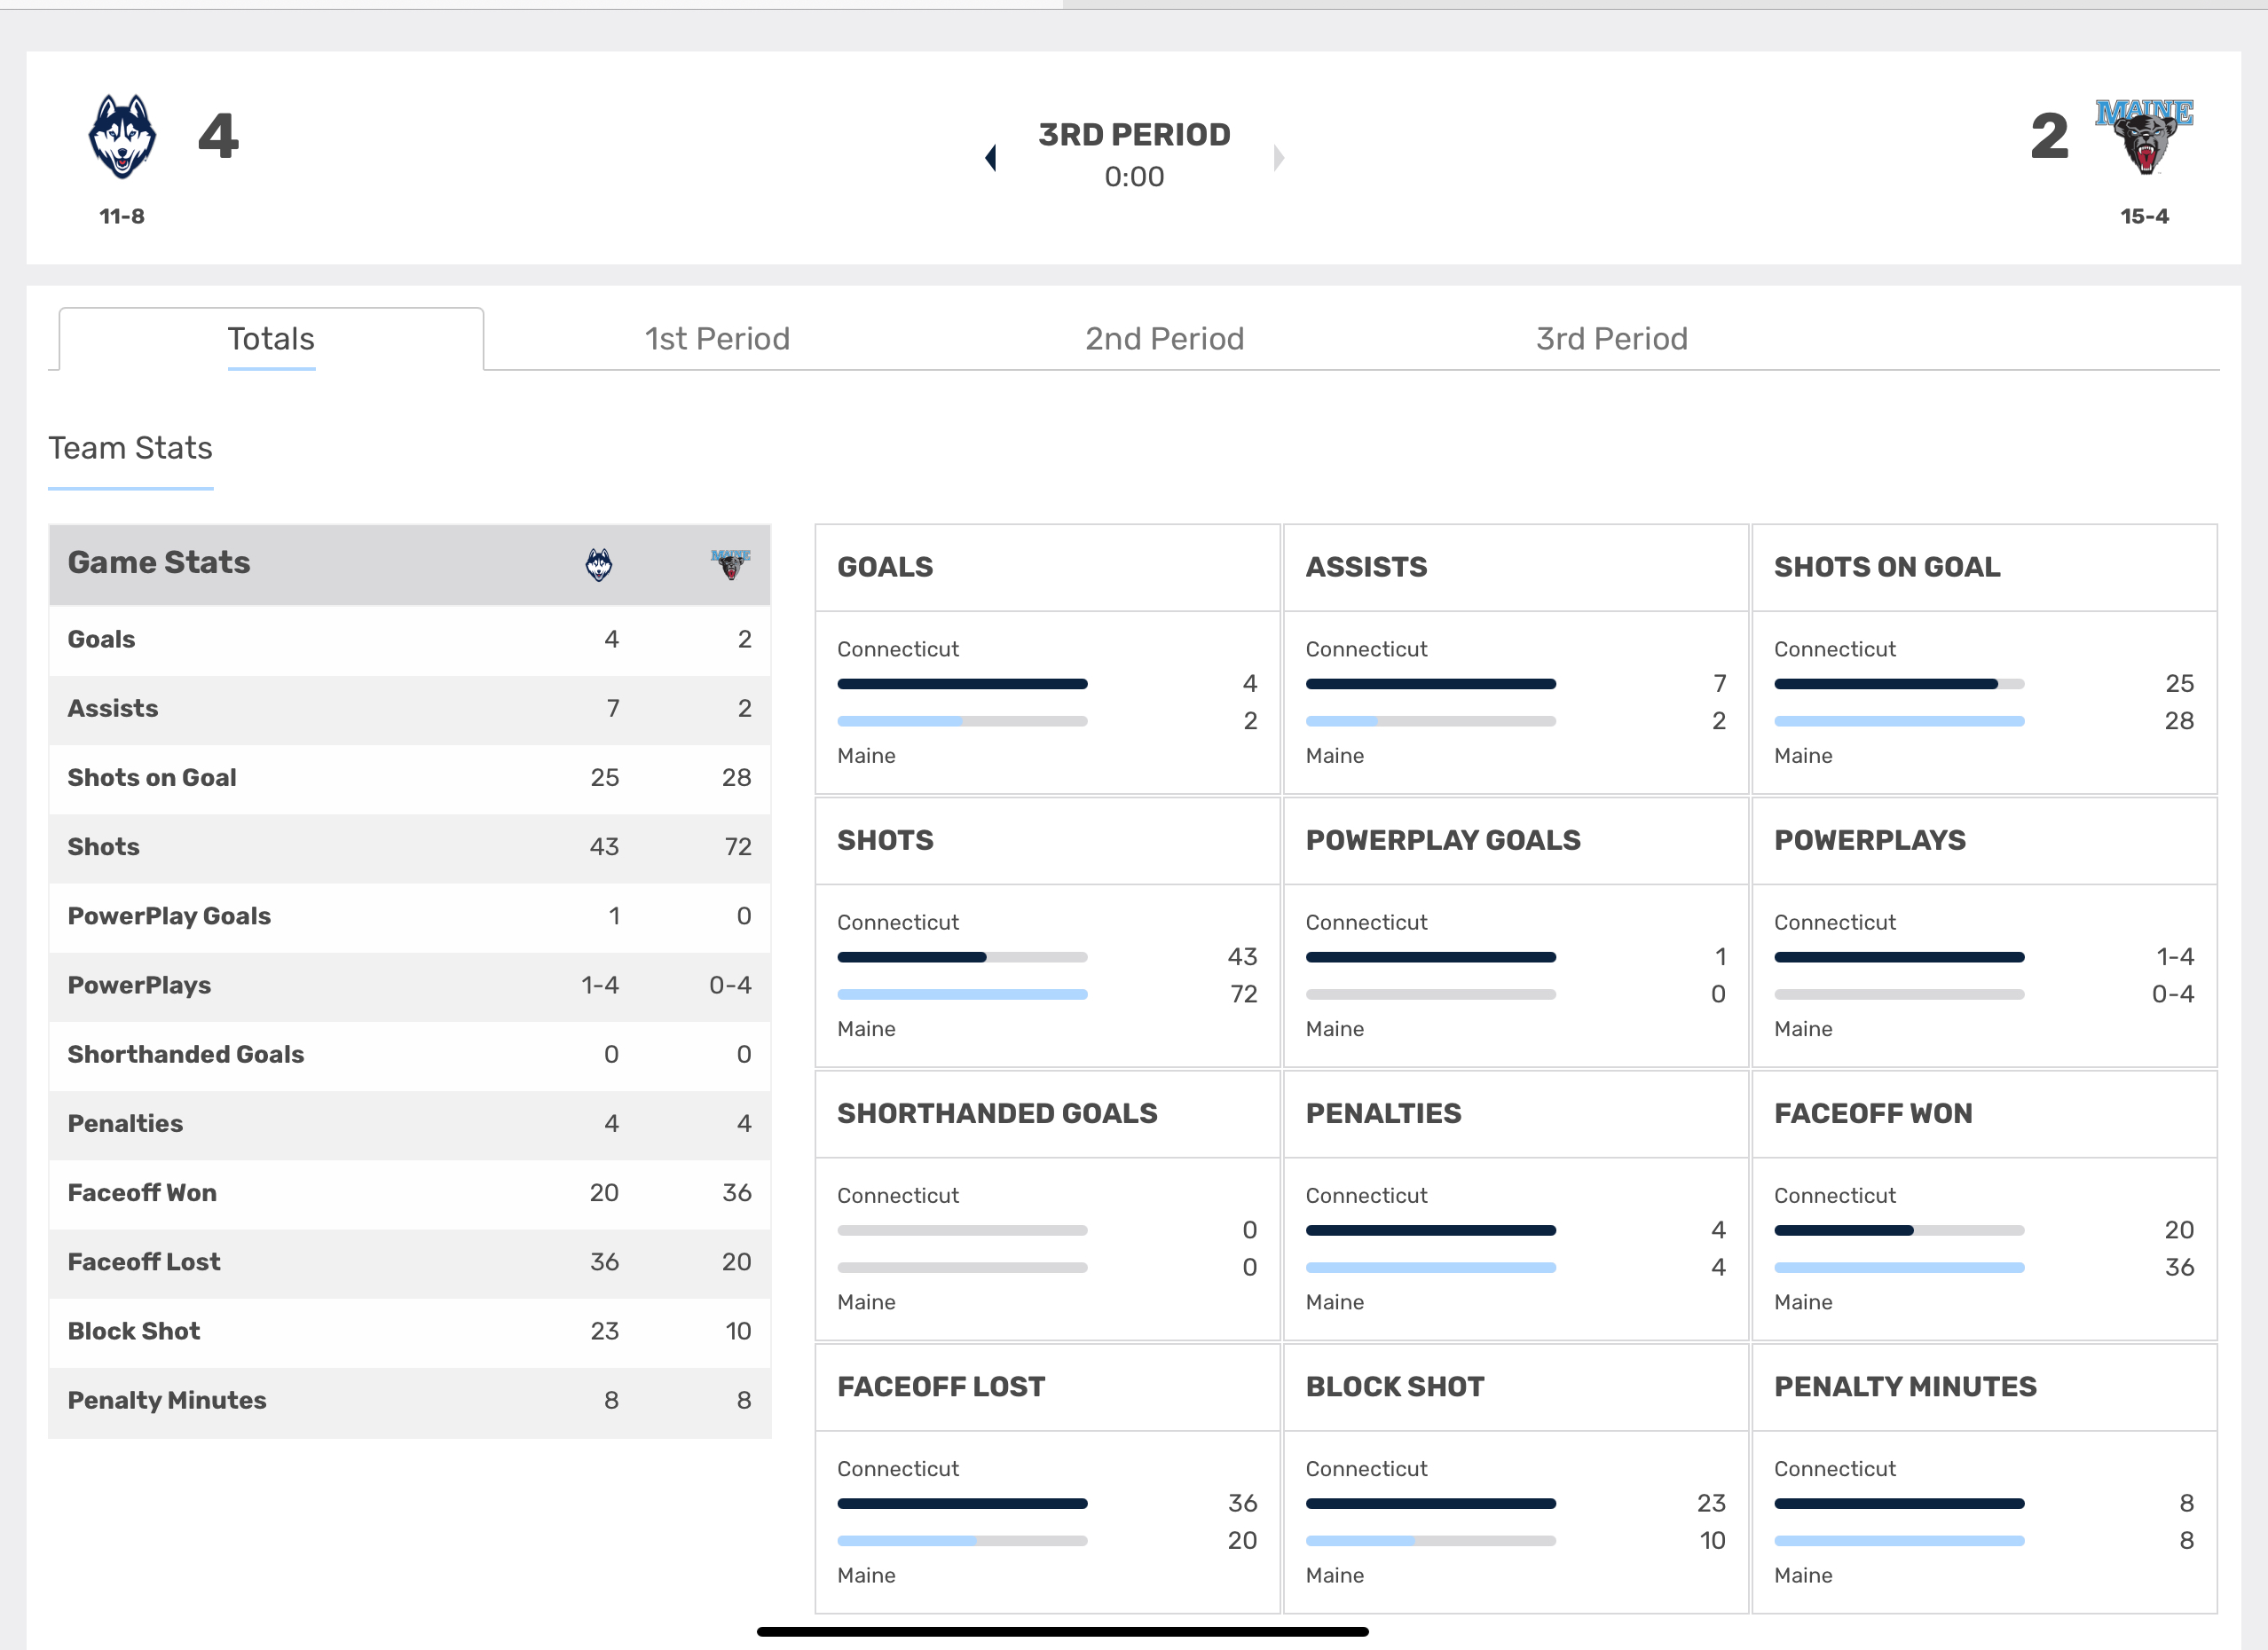
Task: Select the Shorthanded Goals table row
Action: [x=410, y=1054]
